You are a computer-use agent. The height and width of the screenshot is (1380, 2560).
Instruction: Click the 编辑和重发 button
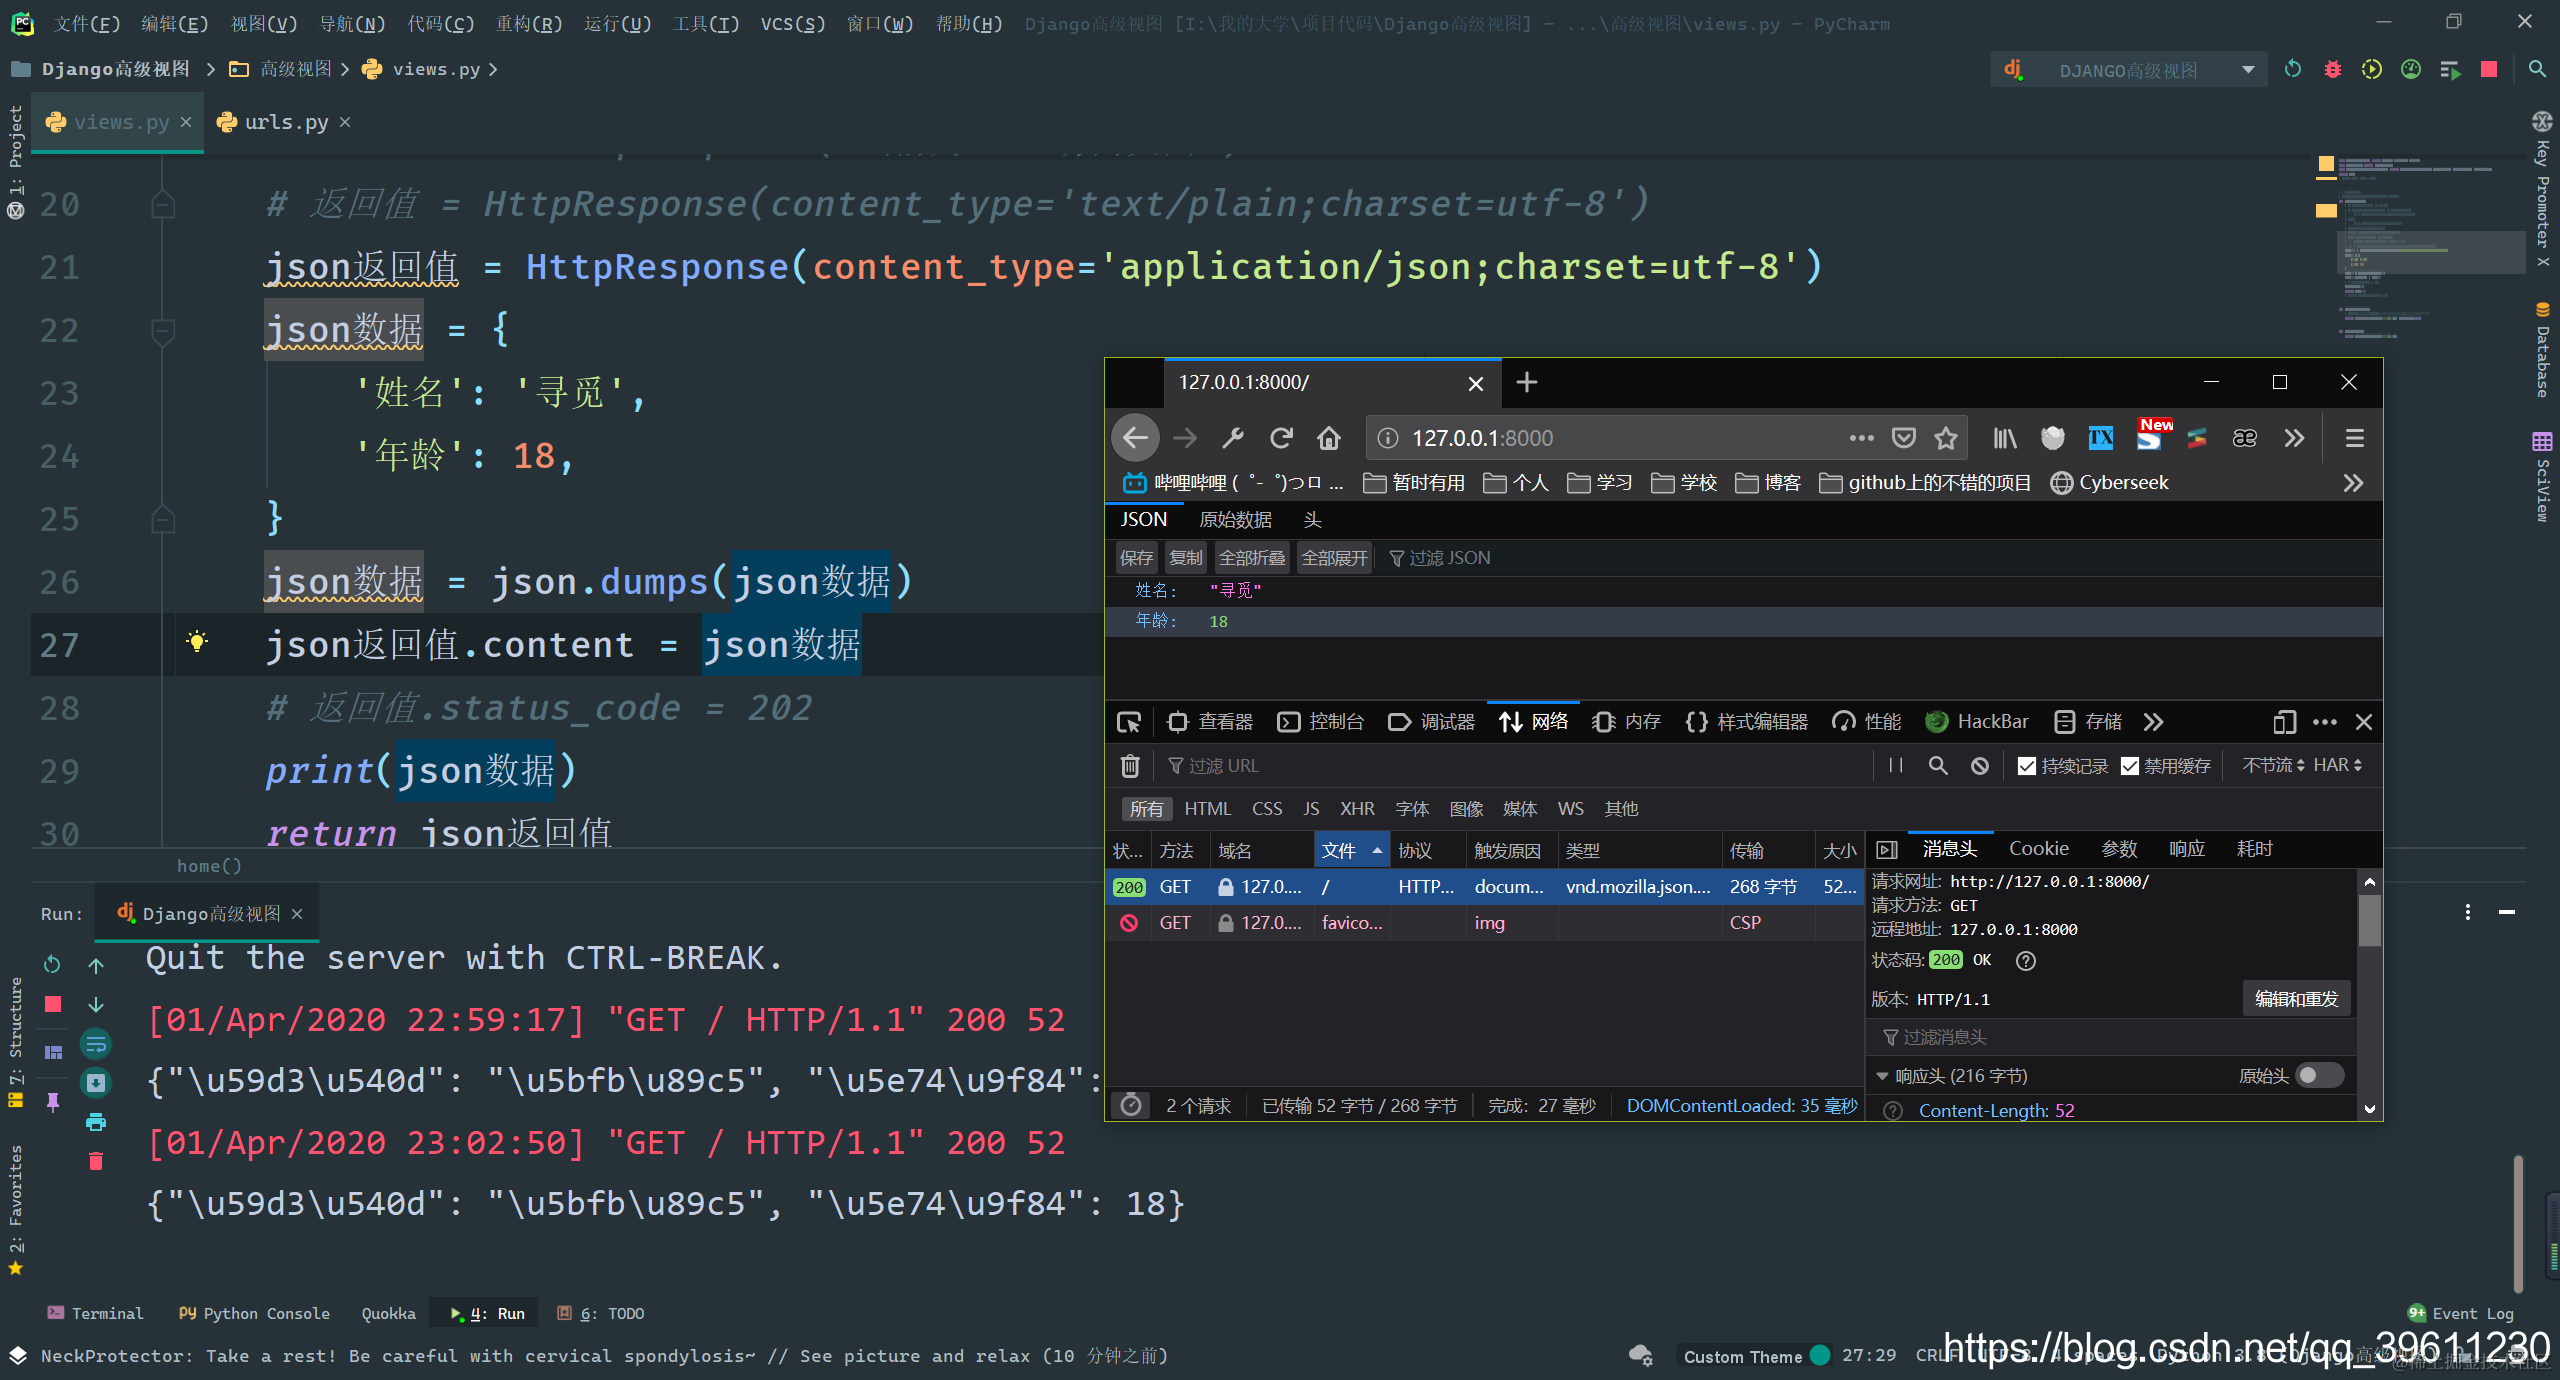point(2296,999)
